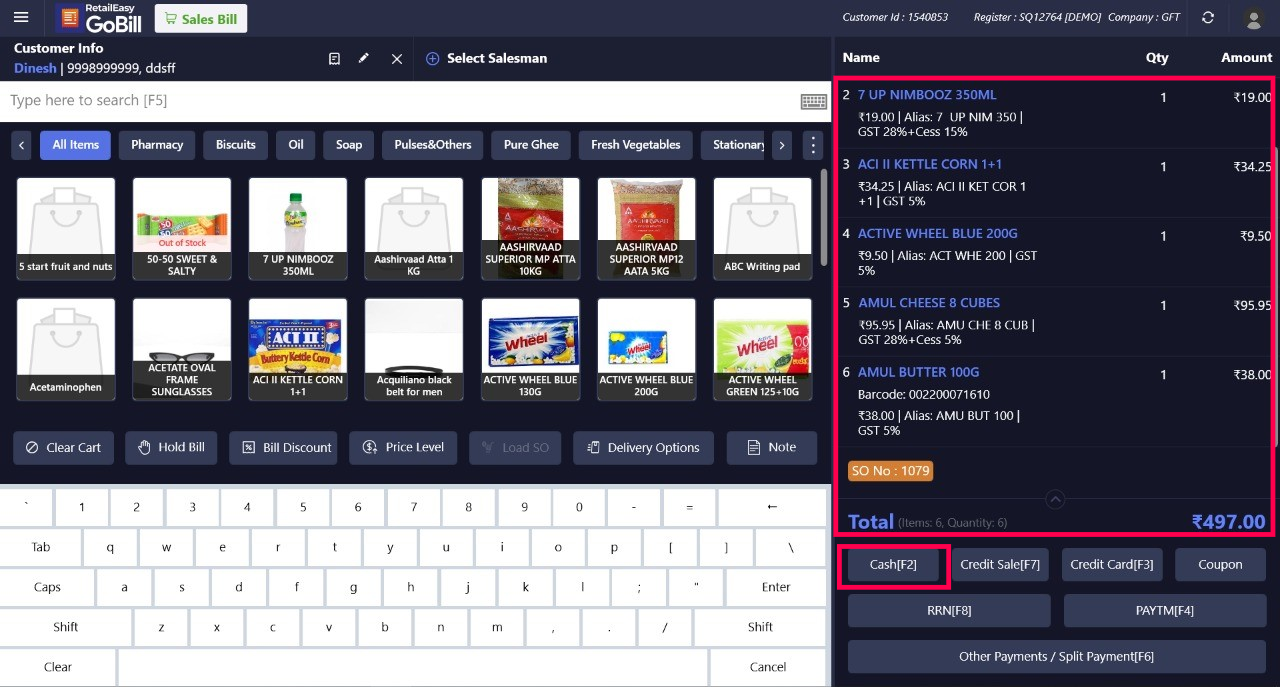The height and width of the screenshot is (687, 1280).
Task: Choose RRN[F8] payment
Action: (x=949, y=611)
